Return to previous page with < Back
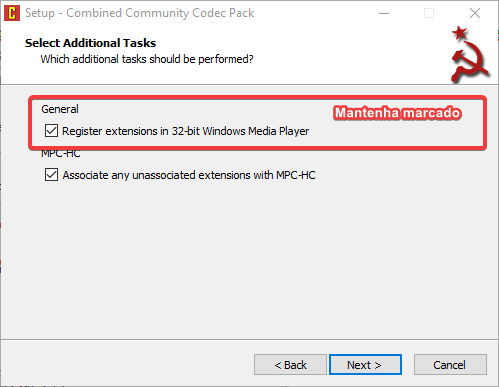Image resolution: width=499 pixels, height=387 pixels. (x=290, y=365)
